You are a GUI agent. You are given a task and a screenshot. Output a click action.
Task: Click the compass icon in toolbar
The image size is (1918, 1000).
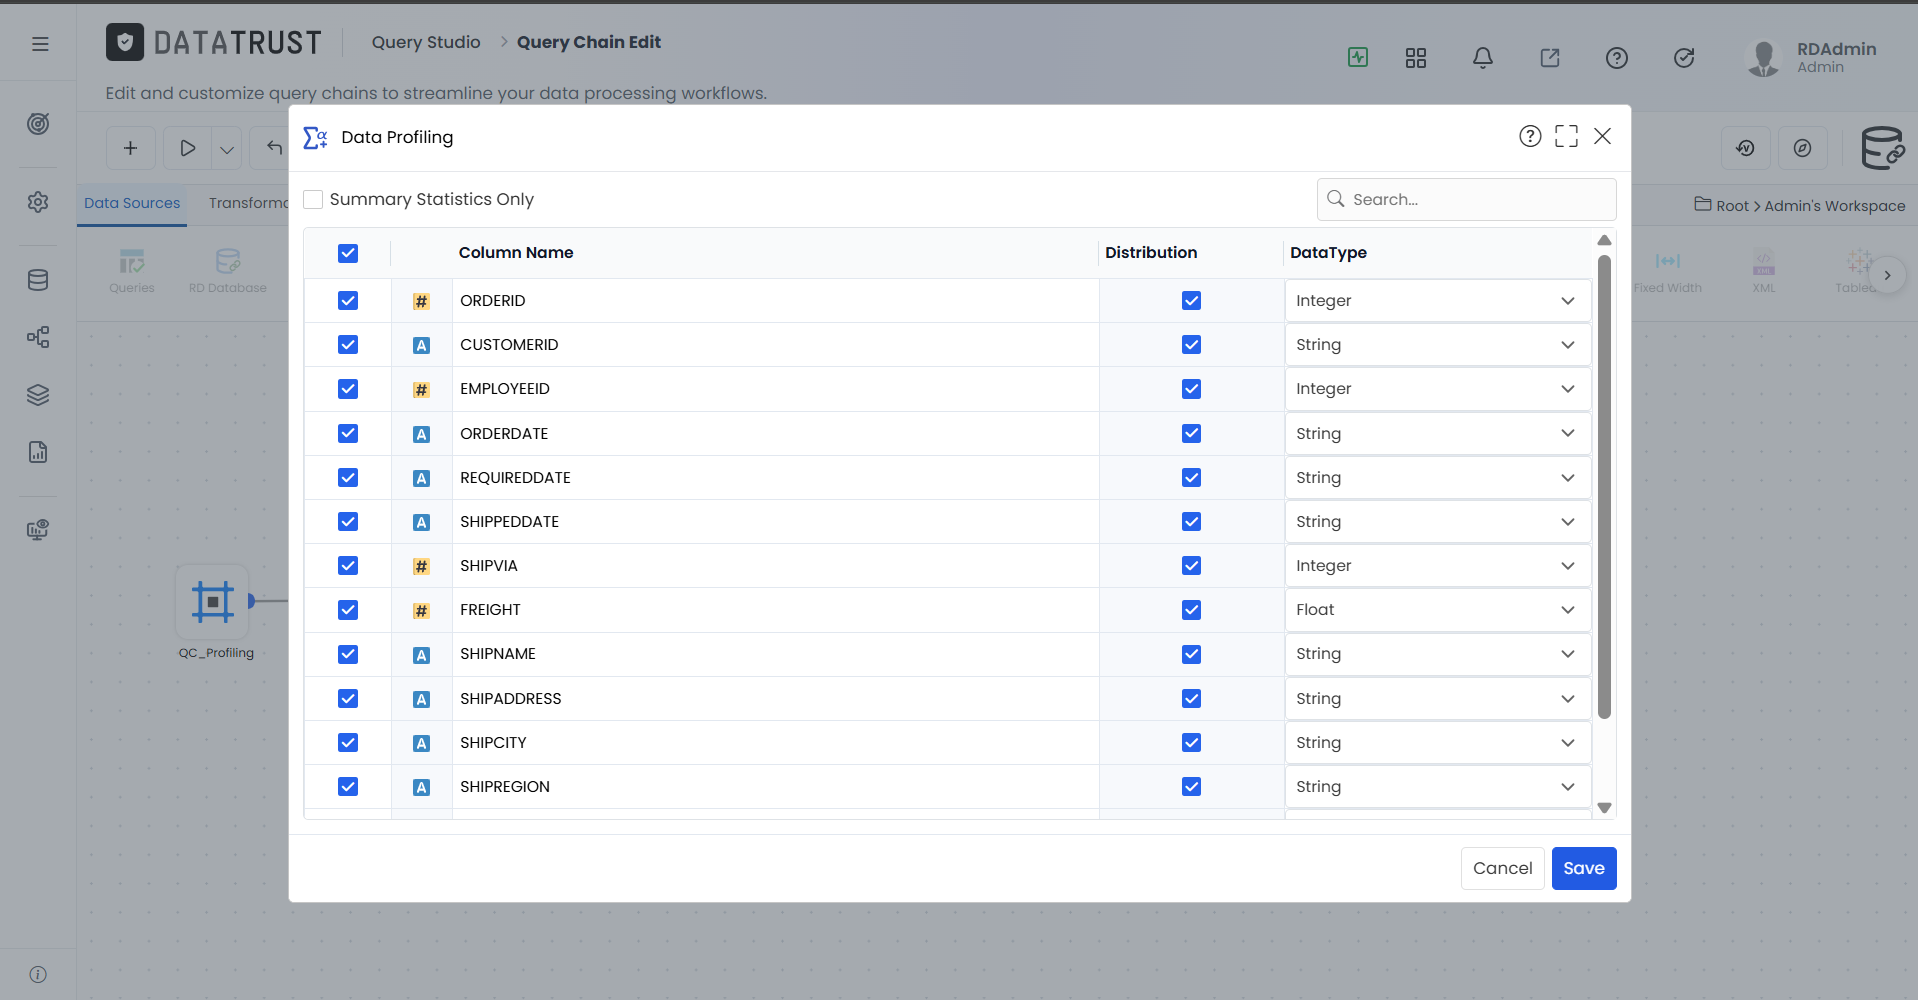tap(1803, 148)
